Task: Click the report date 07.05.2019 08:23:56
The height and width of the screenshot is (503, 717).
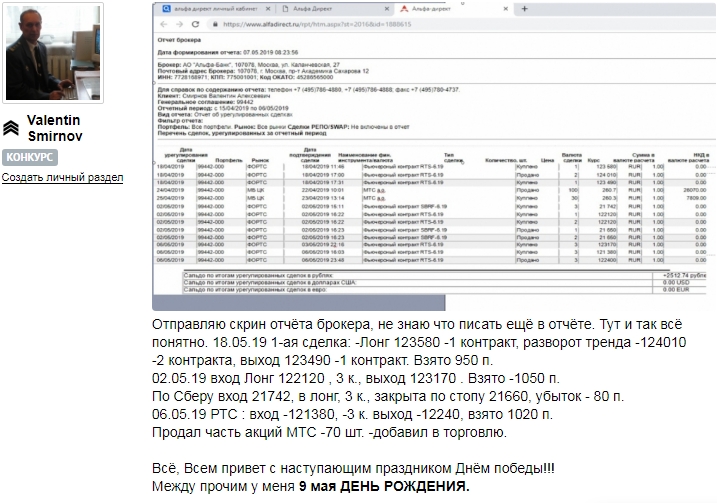Action: pos(271,52)
